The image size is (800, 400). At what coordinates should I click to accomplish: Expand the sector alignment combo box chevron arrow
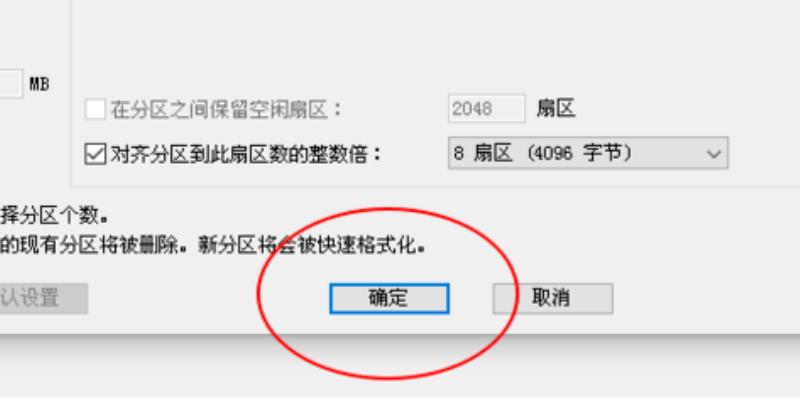tap(713, 154)
